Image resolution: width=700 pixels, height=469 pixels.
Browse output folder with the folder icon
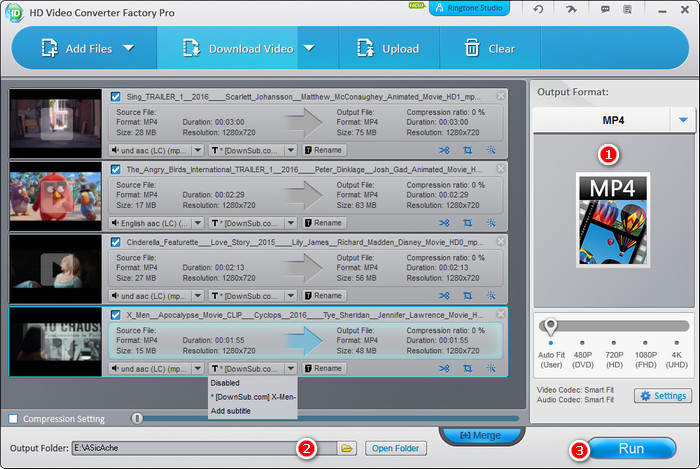pyautogui.click(x=347, y=448)
